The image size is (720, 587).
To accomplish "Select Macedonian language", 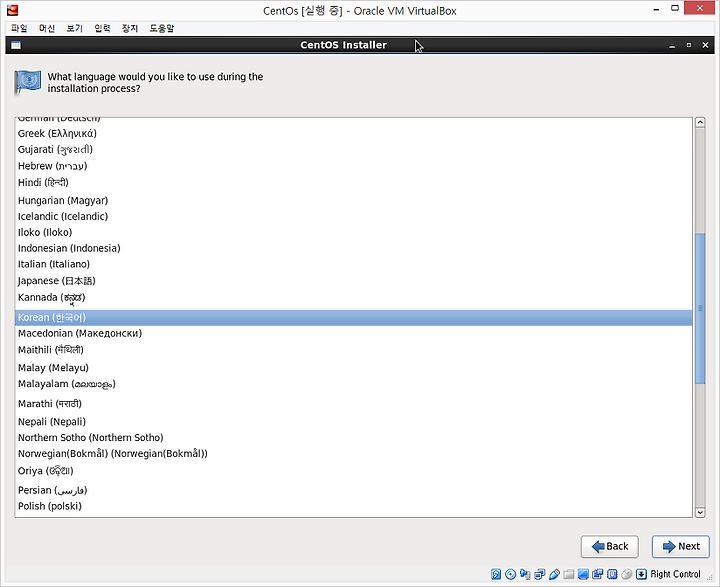I will coord(354,333).
